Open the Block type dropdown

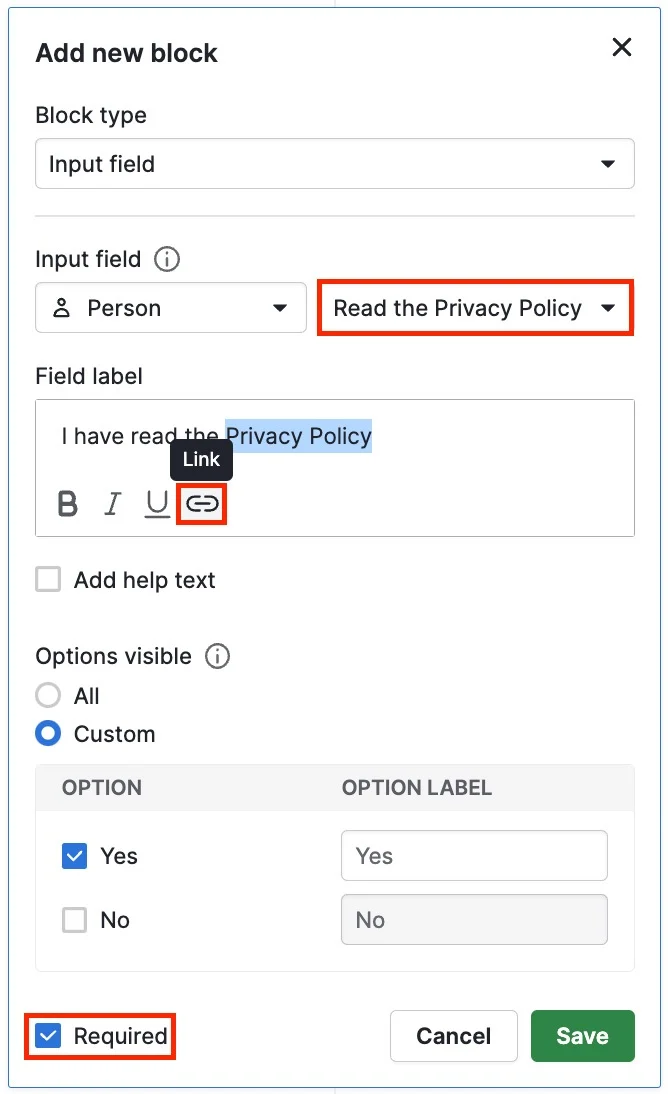tap(335, 164)
